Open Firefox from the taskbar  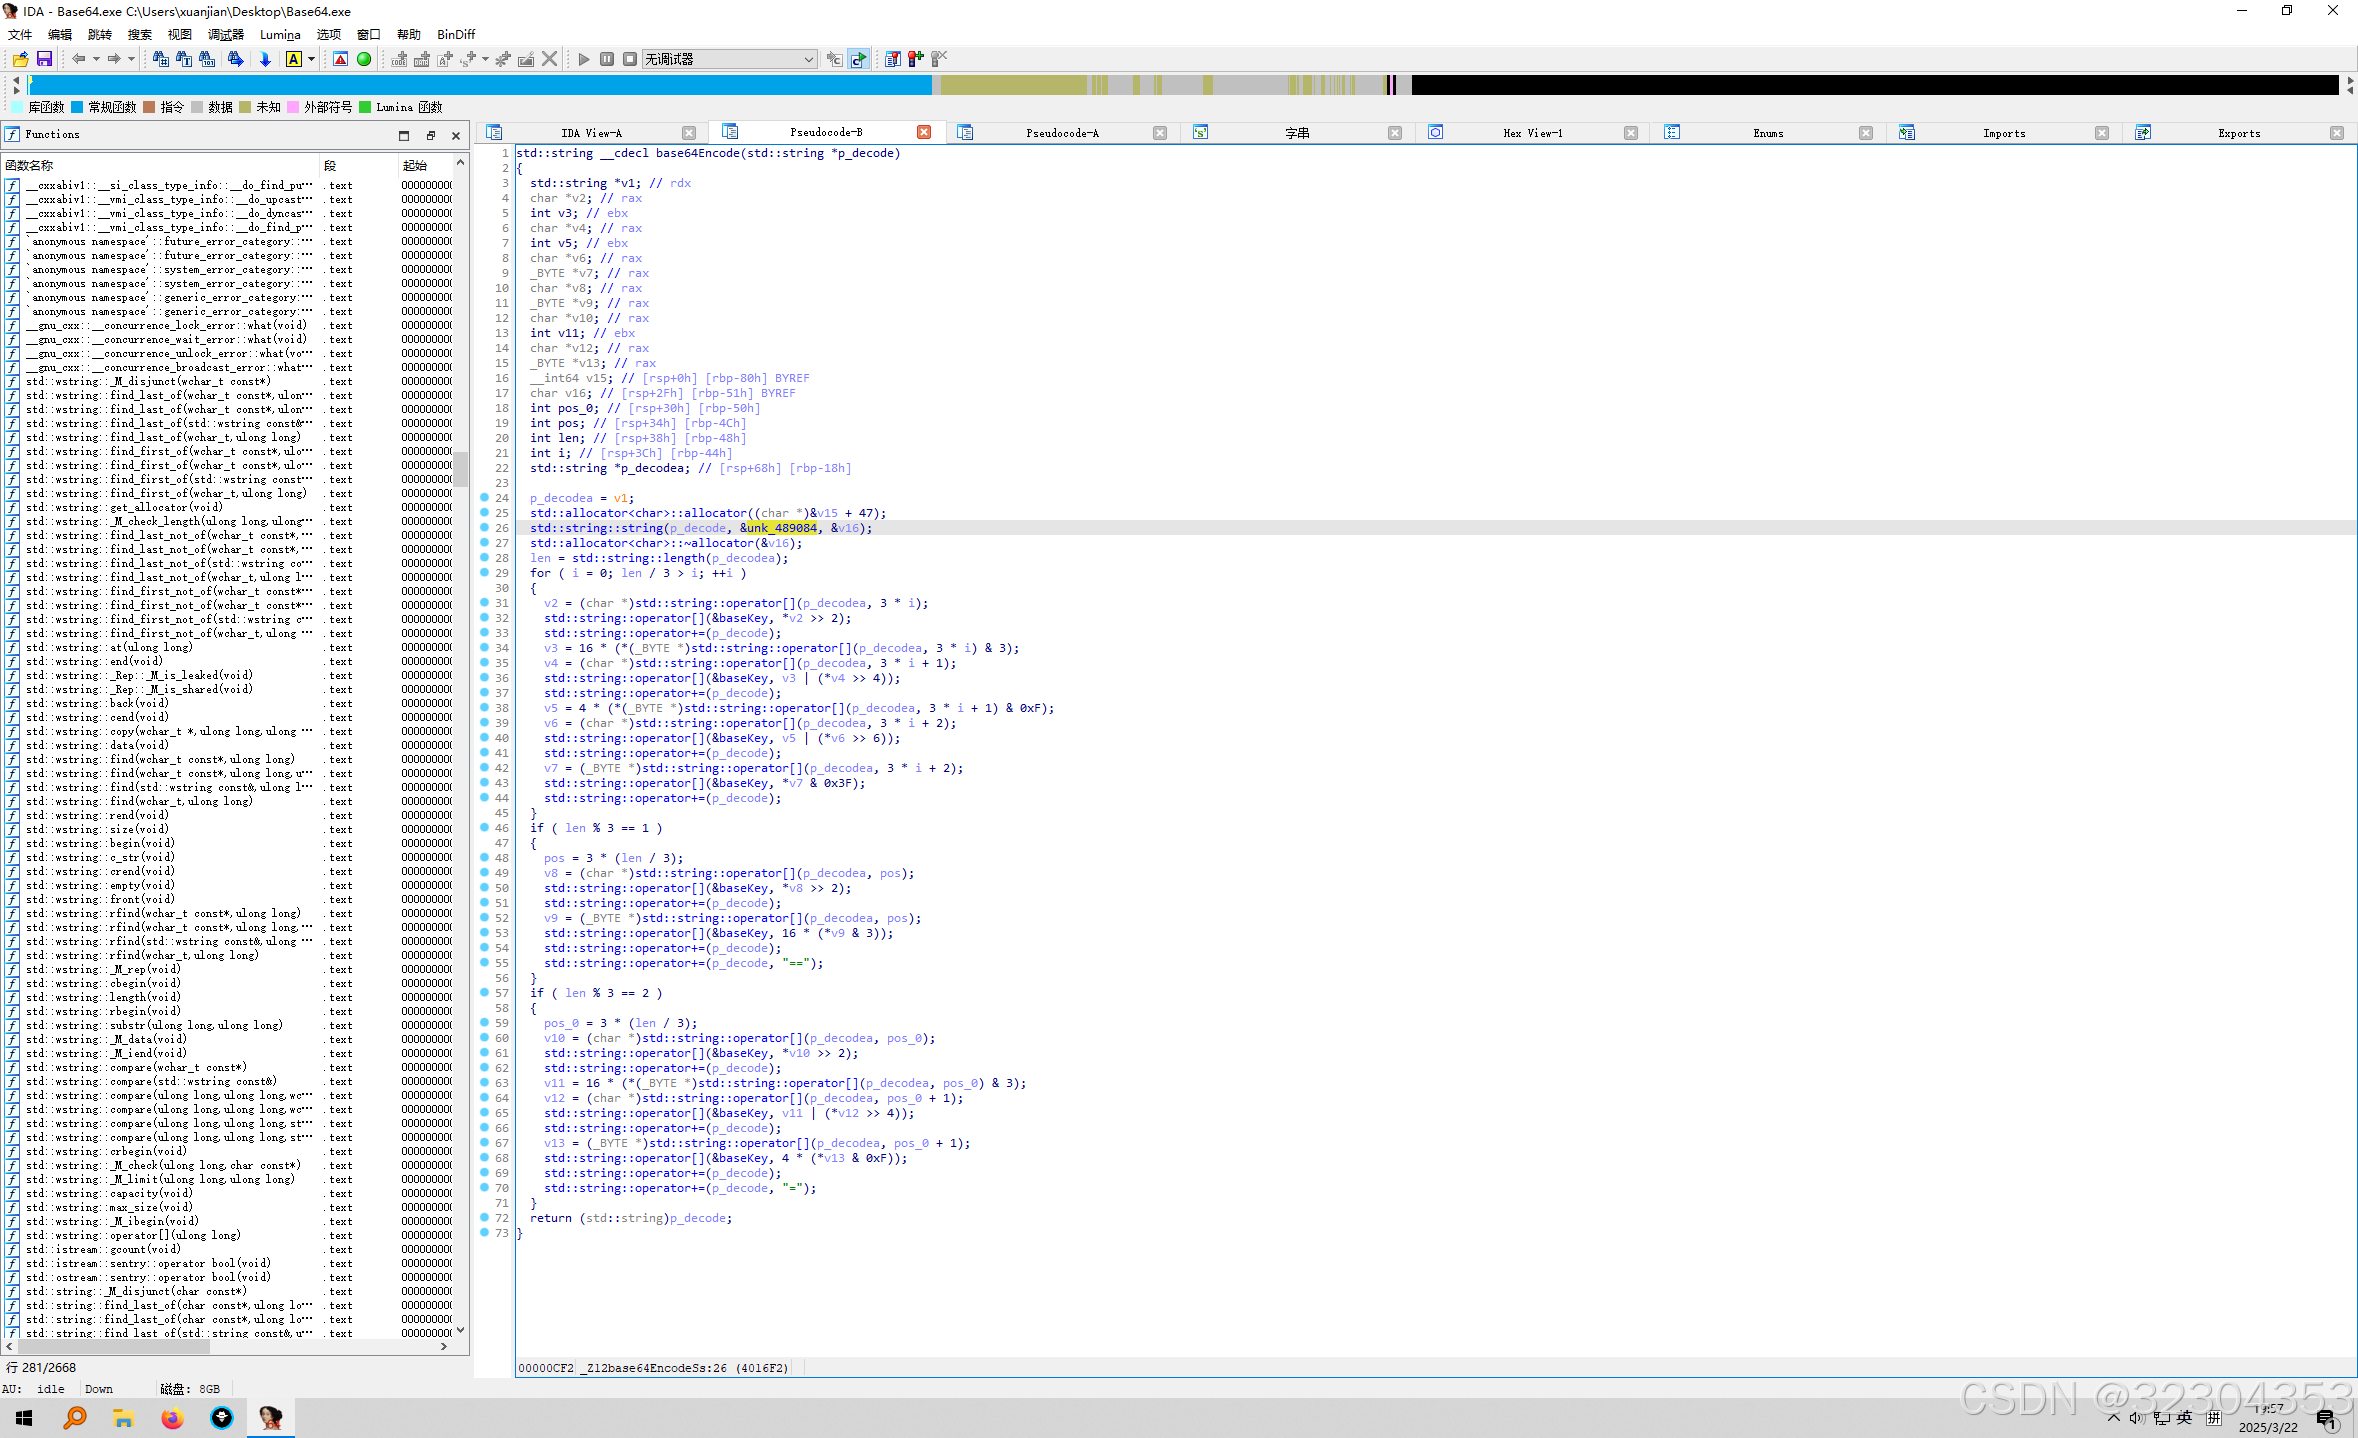point(172,1417)
